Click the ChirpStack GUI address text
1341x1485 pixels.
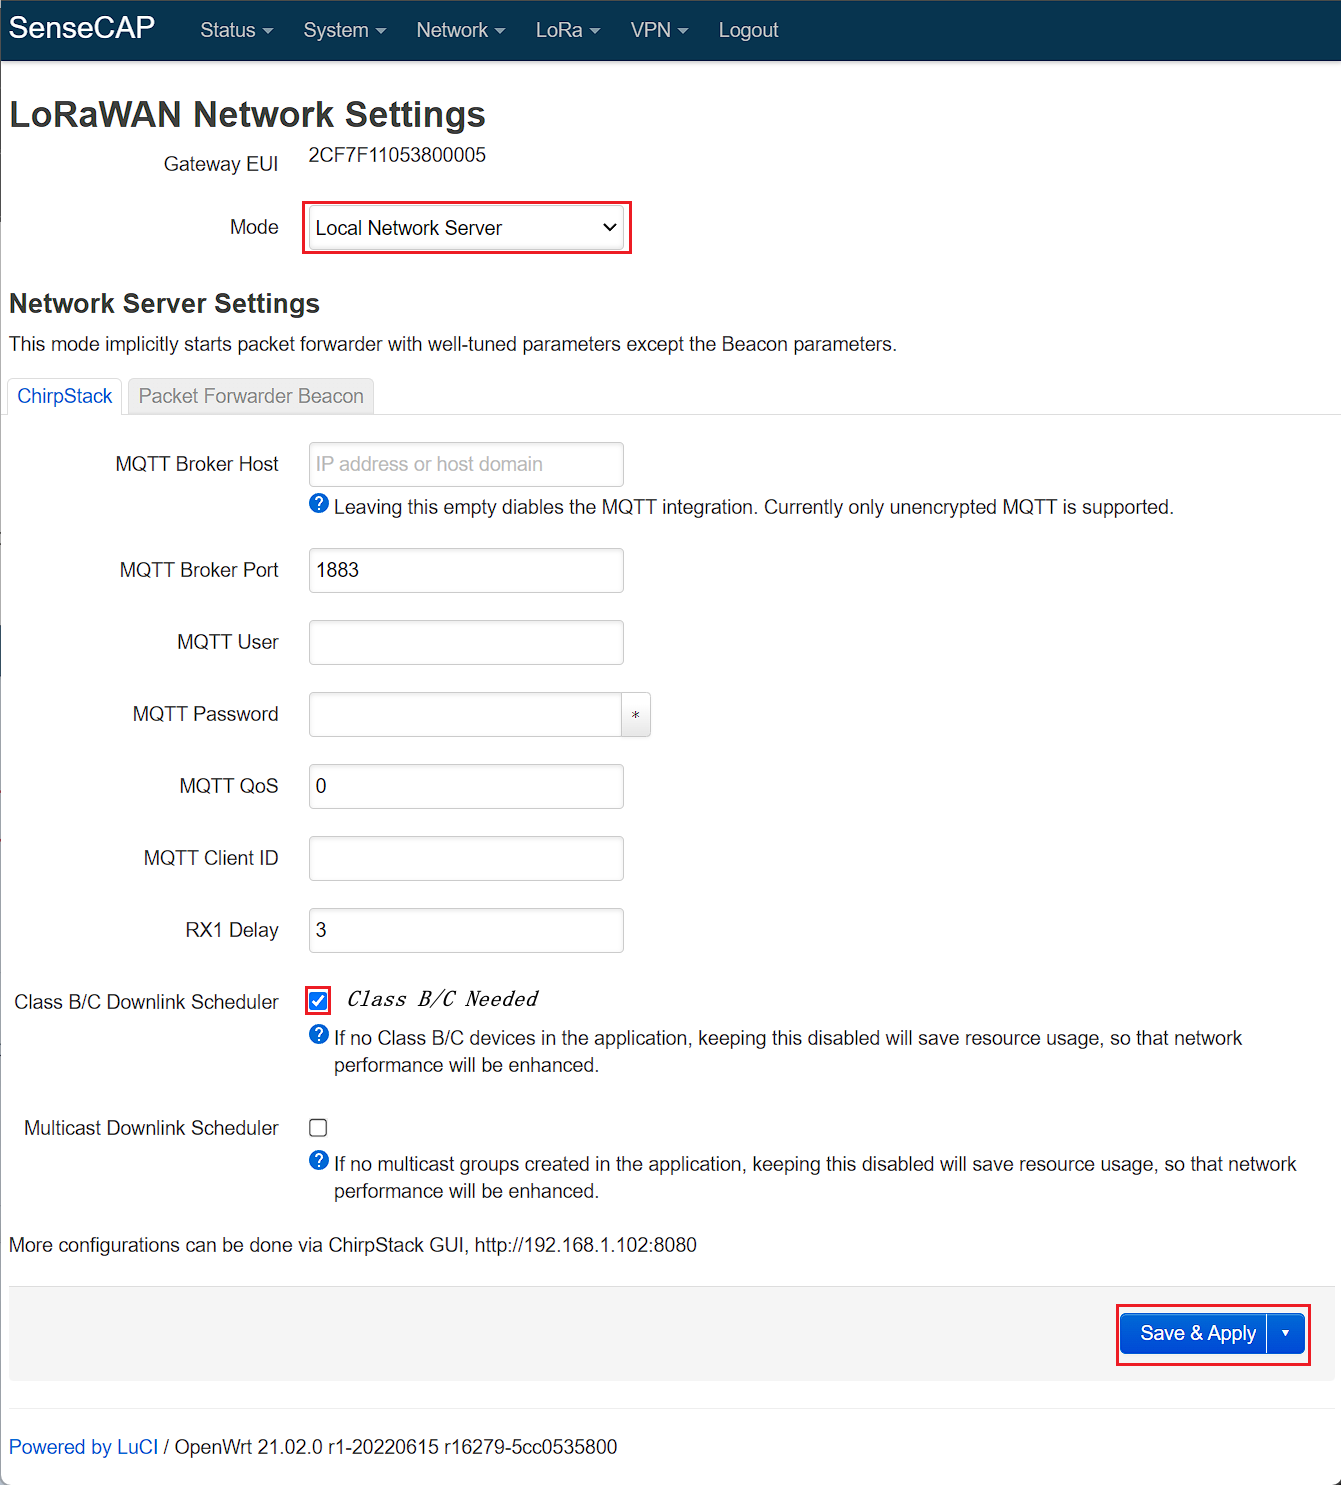click(586, 1245)
